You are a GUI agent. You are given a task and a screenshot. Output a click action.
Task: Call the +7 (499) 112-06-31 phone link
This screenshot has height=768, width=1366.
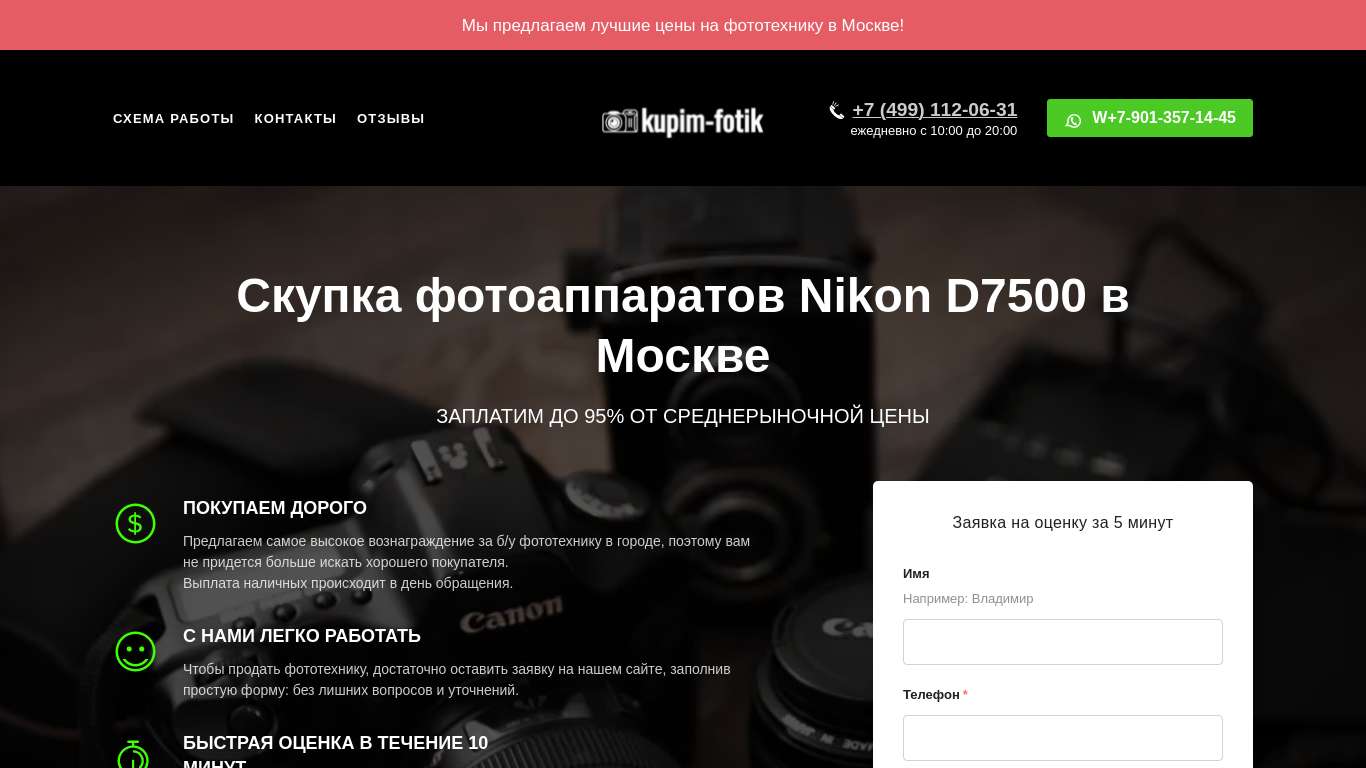pyautogui.click(x=934, y=110)
